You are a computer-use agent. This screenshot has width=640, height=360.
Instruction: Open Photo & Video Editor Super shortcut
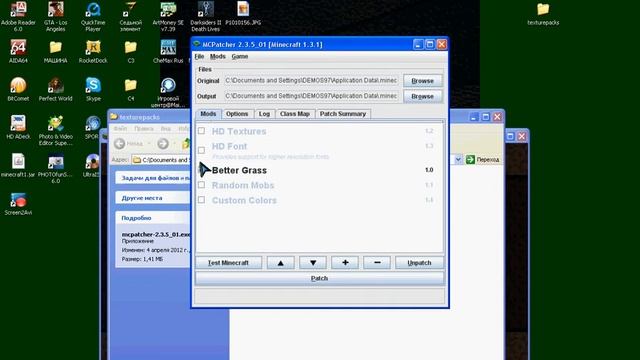(x=56, y=130)
